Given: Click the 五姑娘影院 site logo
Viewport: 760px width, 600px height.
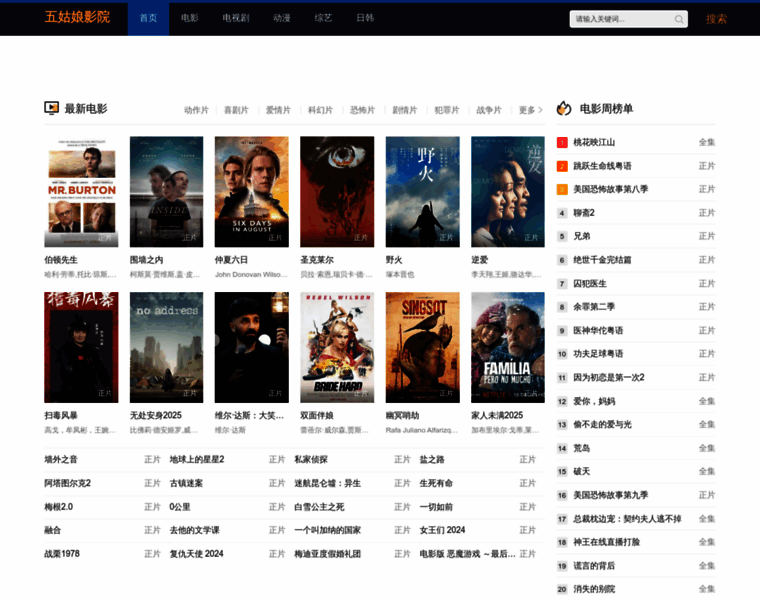Looking at the screenshot, I should (x=78, y=17).
